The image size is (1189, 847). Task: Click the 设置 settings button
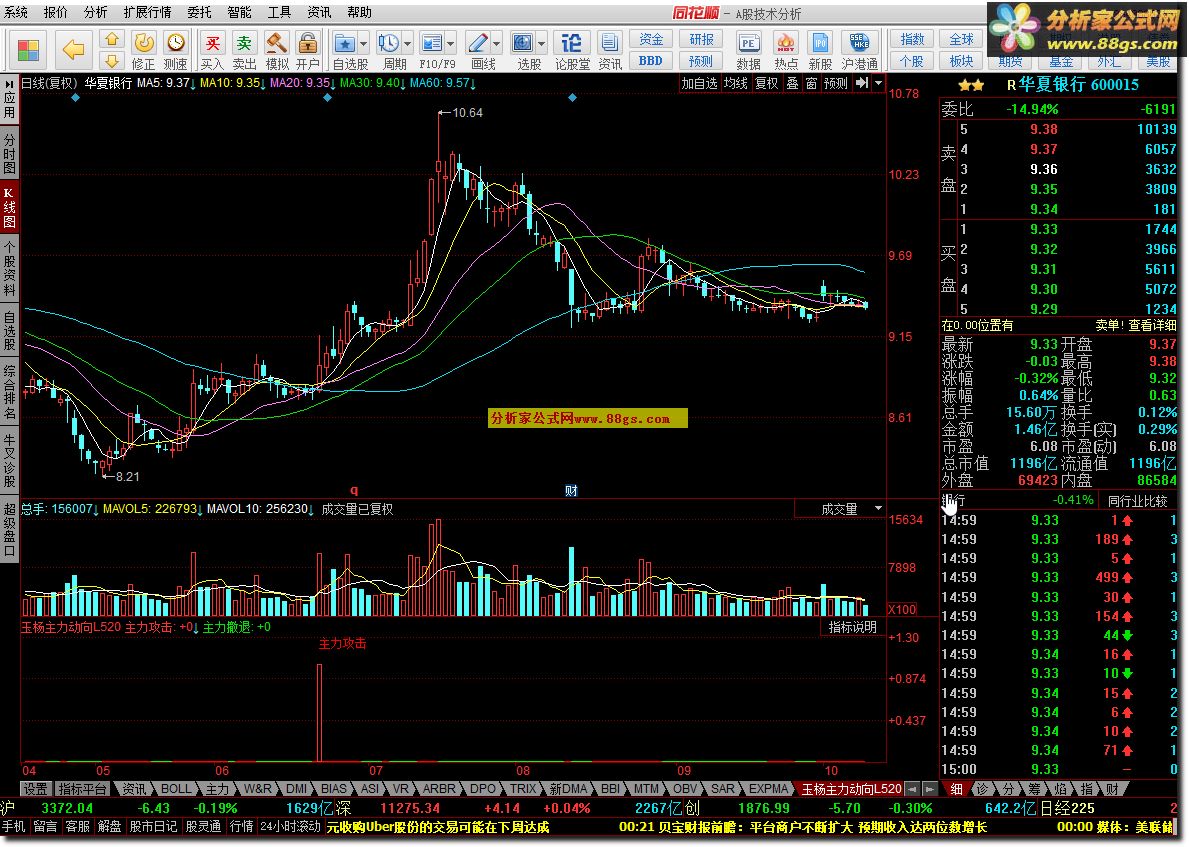(35, 789)
